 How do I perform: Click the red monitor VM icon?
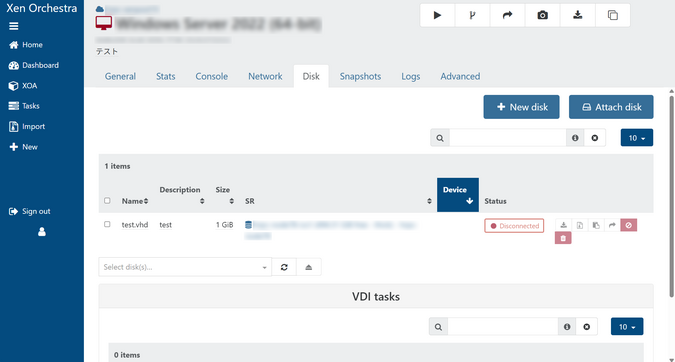click(104, 23)
